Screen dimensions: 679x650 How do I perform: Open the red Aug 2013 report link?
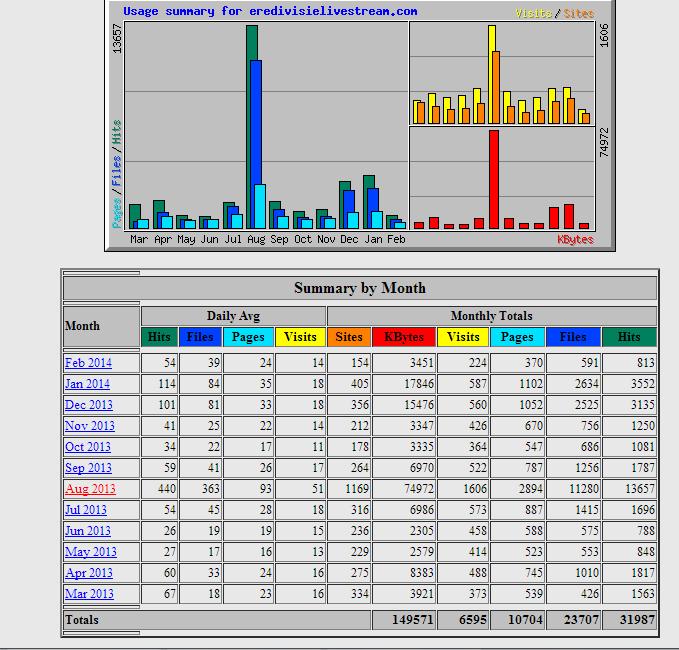click(x=90, y=489)
